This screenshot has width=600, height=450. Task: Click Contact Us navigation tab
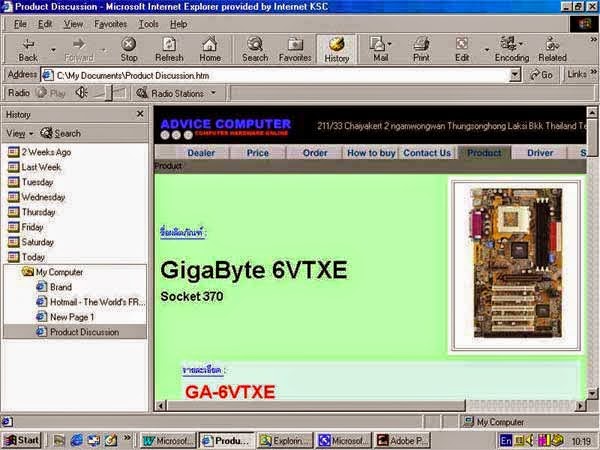(427, 153)
